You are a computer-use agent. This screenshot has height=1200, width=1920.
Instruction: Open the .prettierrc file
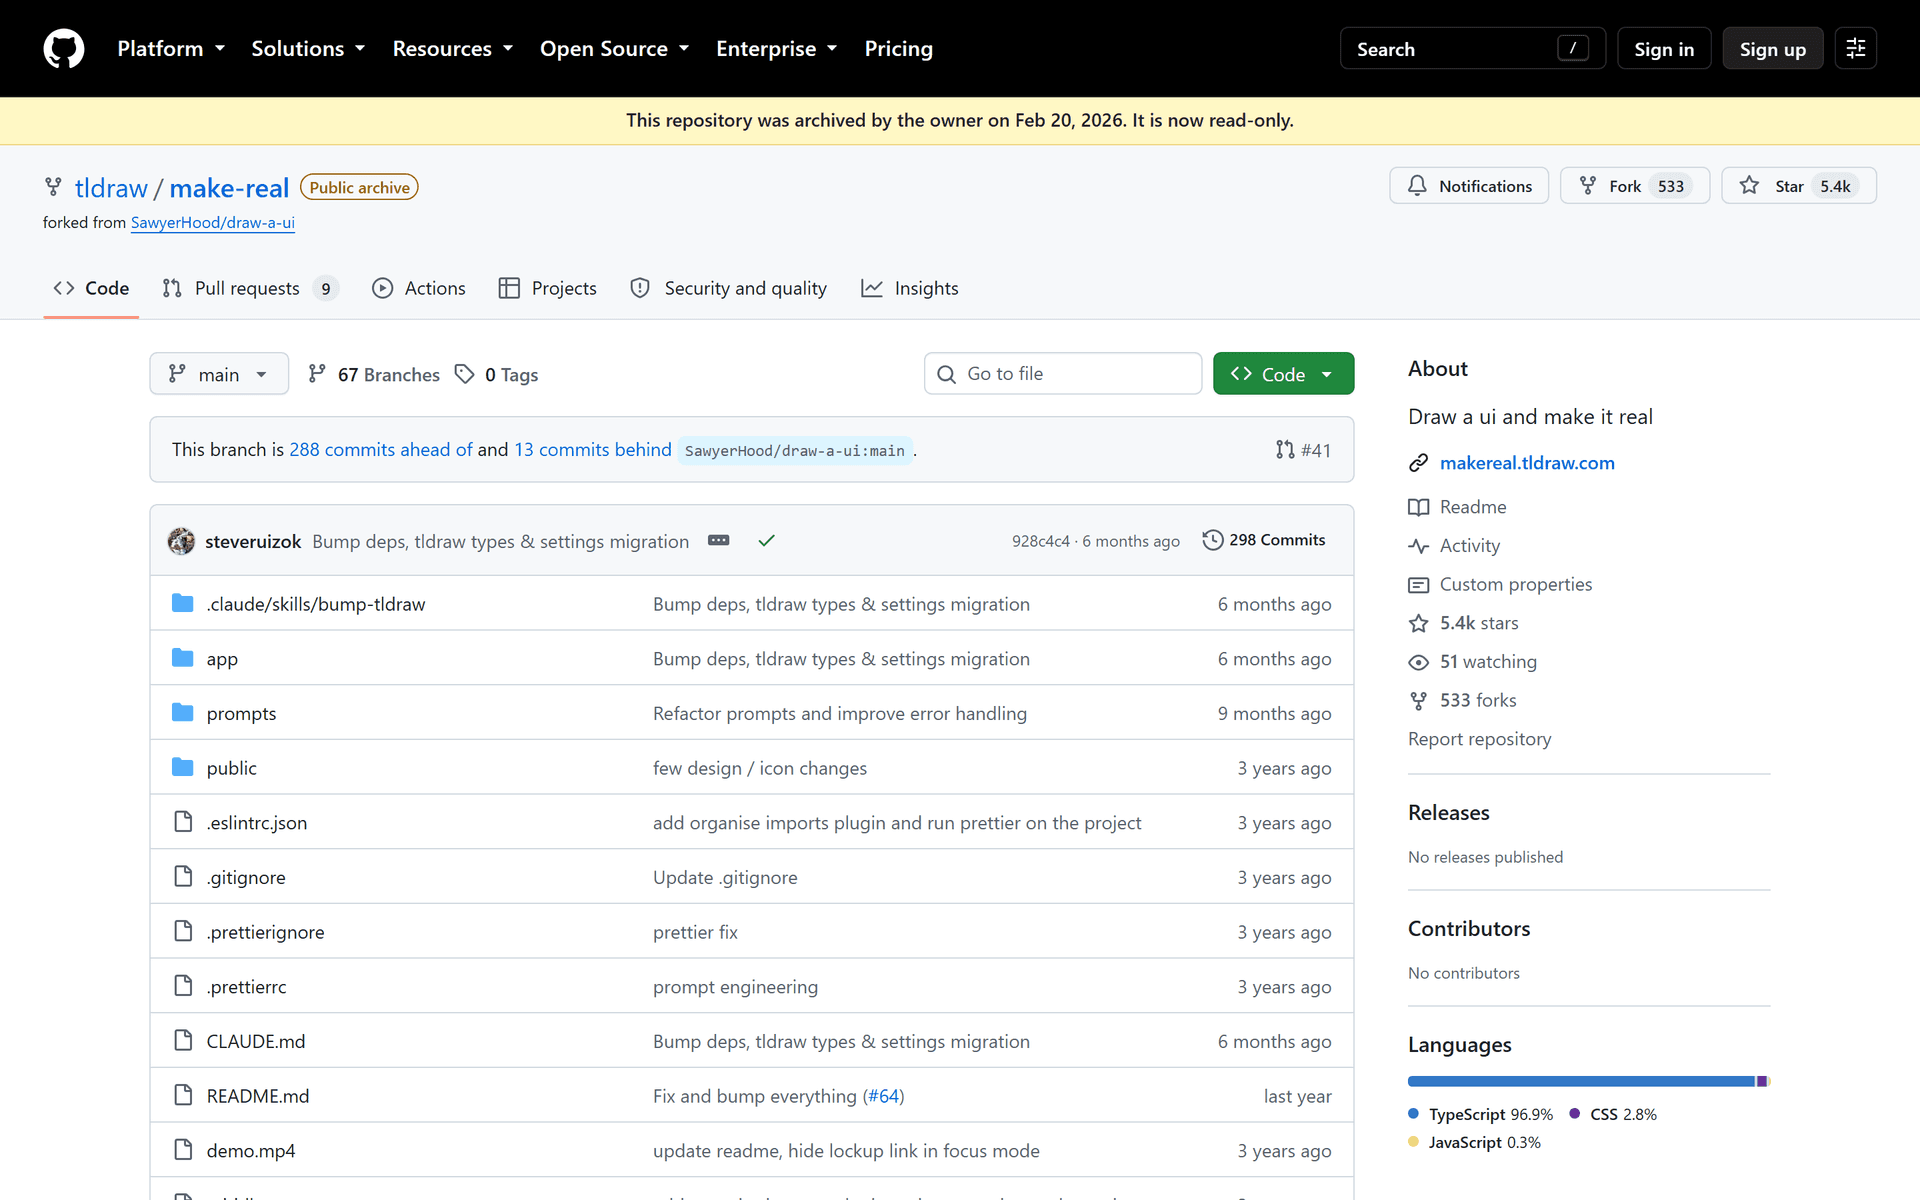[x=246, y=987]
